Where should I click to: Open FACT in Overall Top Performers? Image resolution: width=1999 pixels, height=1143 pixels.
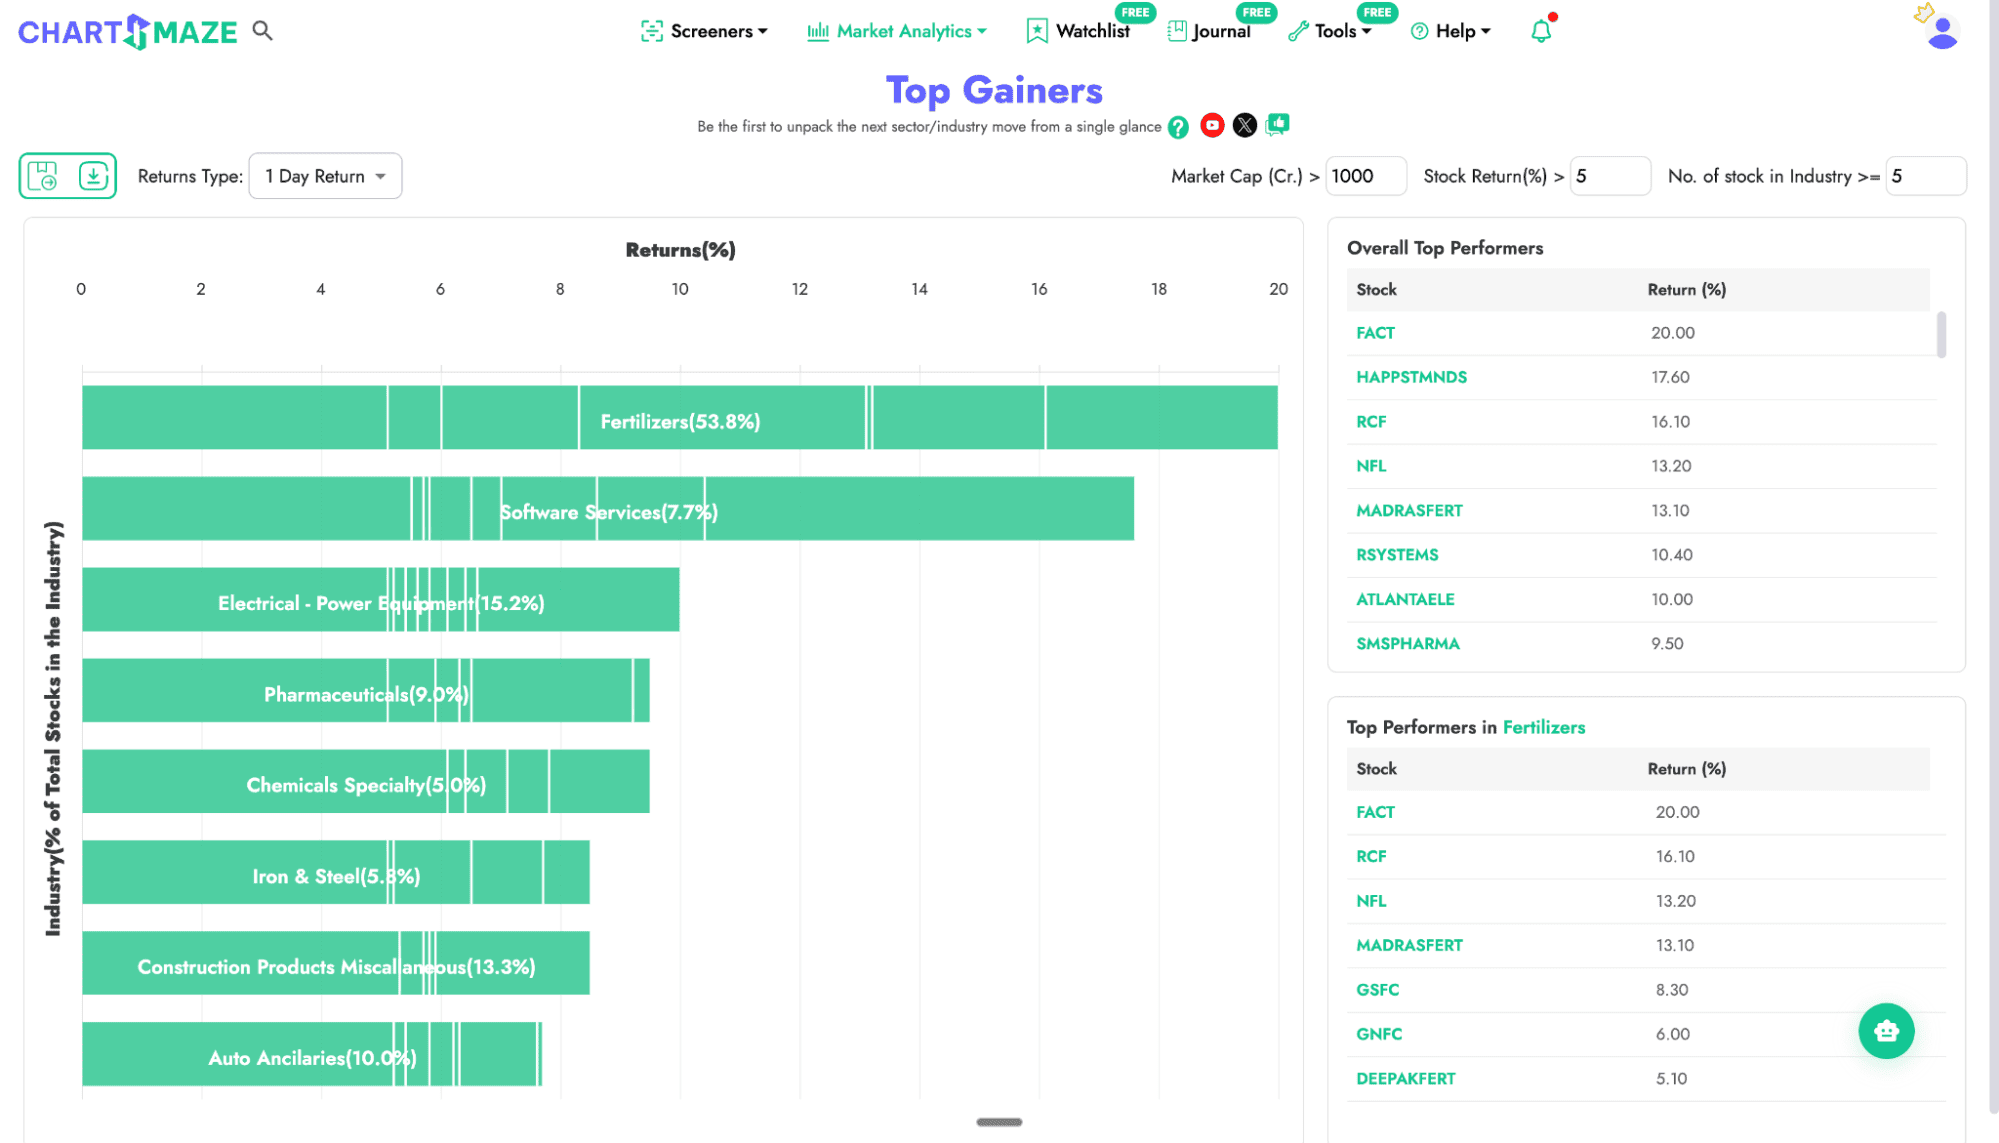1375,333
